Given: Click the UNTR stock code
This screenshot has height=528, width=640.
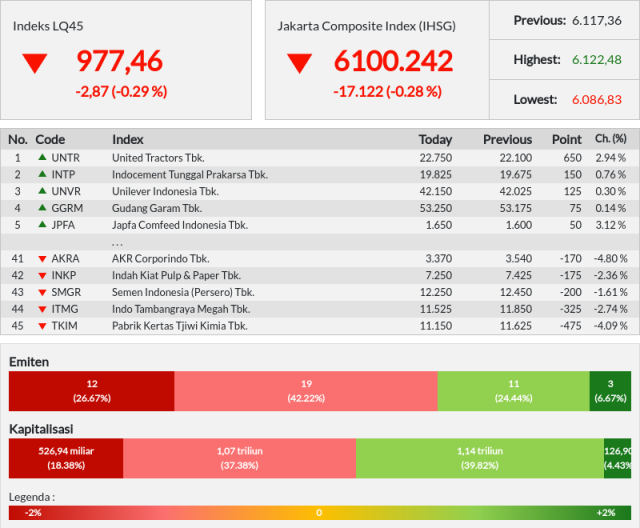Looking at the screenshot, I should click(x=65, y=158).
